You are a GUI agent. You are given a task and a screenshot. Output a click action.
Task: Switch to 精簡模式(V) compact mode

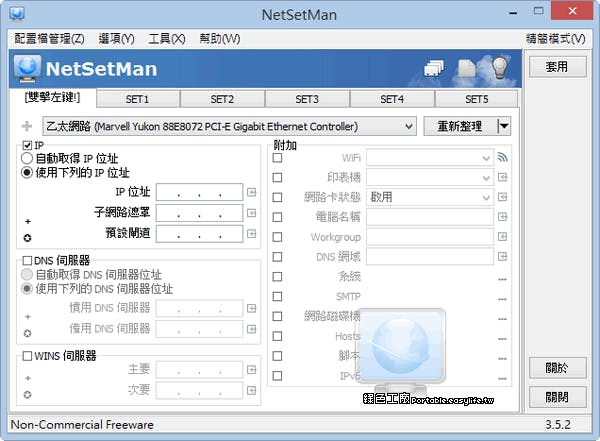(x=556, y=39)
